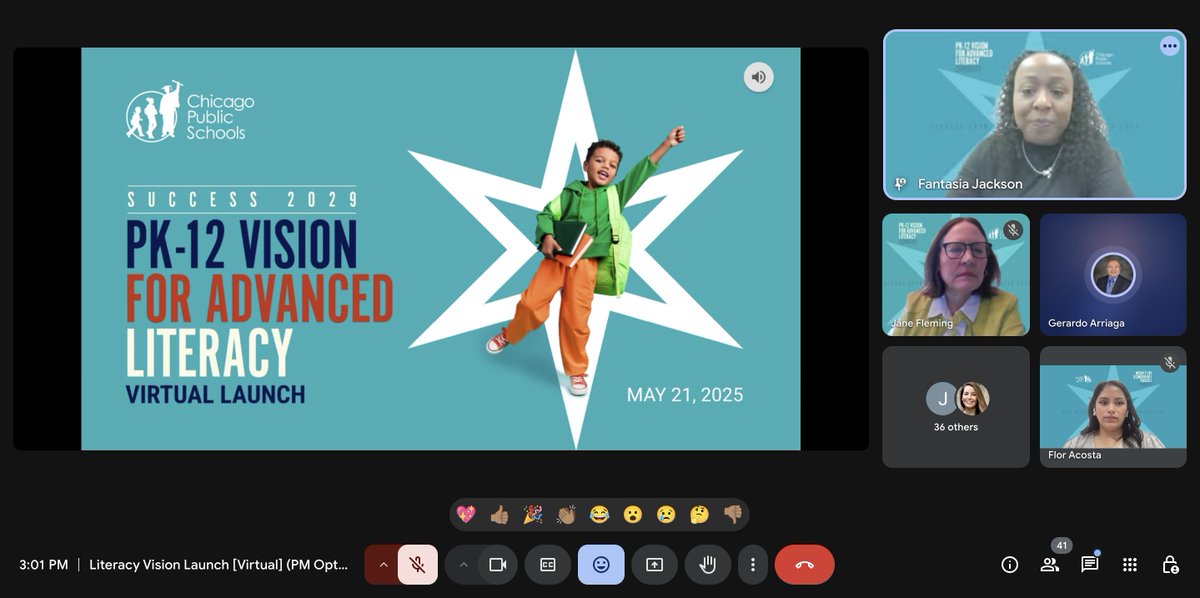The width and height of the screenshot is (1200, 598).
Task: Send laughing face reaction
Action: coord(599,515)
